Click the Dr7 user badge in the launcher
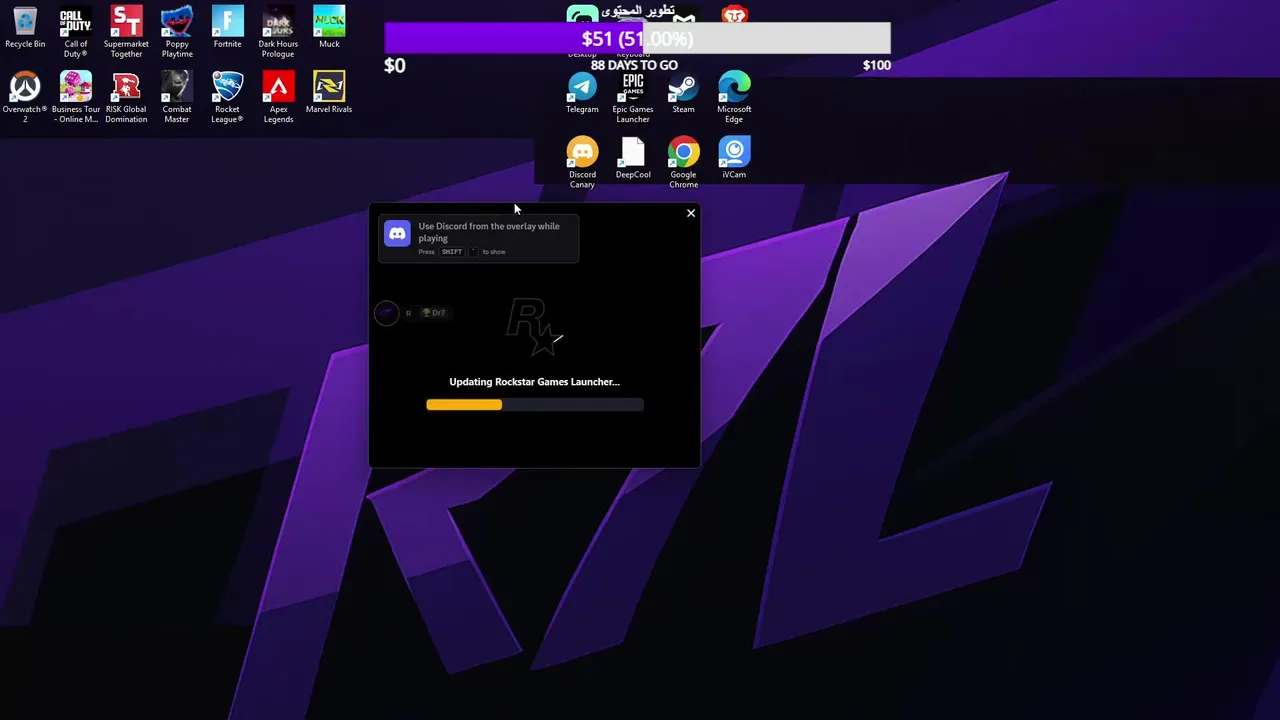Image resolution: width=1280 pixels, height=720 pixels. [433, 313]
